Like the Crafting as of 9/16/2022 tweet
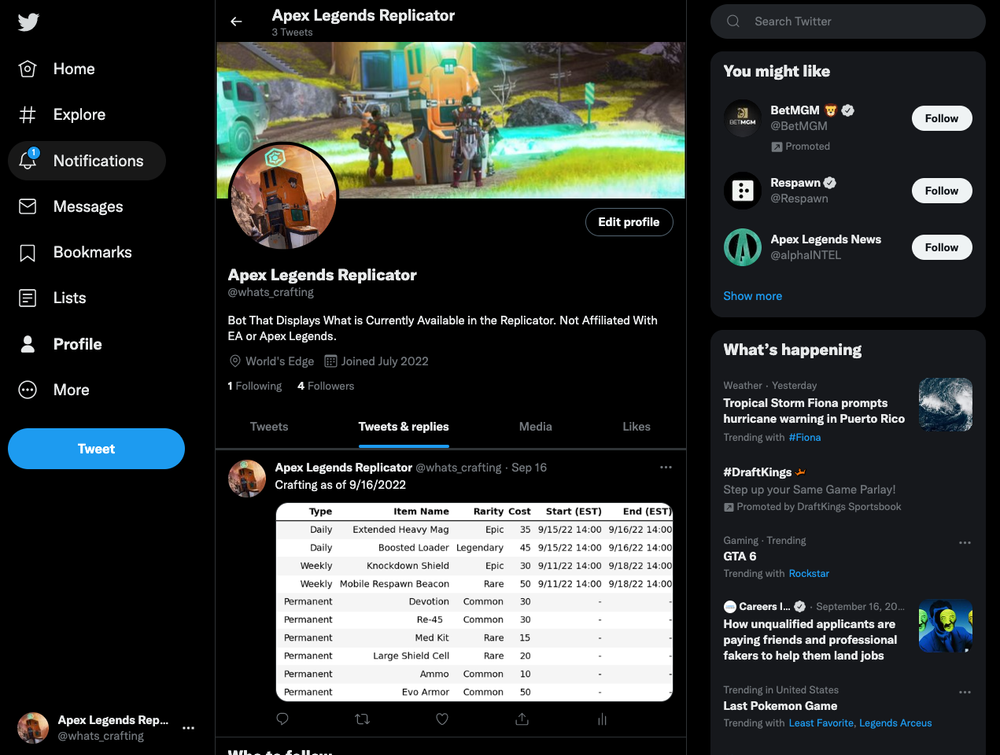The image size is (1000, 755). [x=442, y=719]
